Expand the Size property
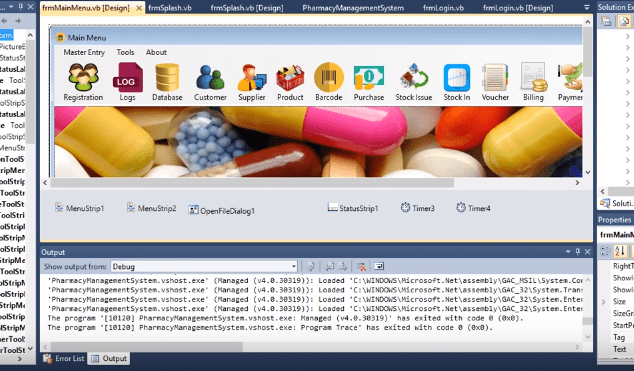Image resolution: width=634 pixels, height=371 pixels. pos(604,301)
